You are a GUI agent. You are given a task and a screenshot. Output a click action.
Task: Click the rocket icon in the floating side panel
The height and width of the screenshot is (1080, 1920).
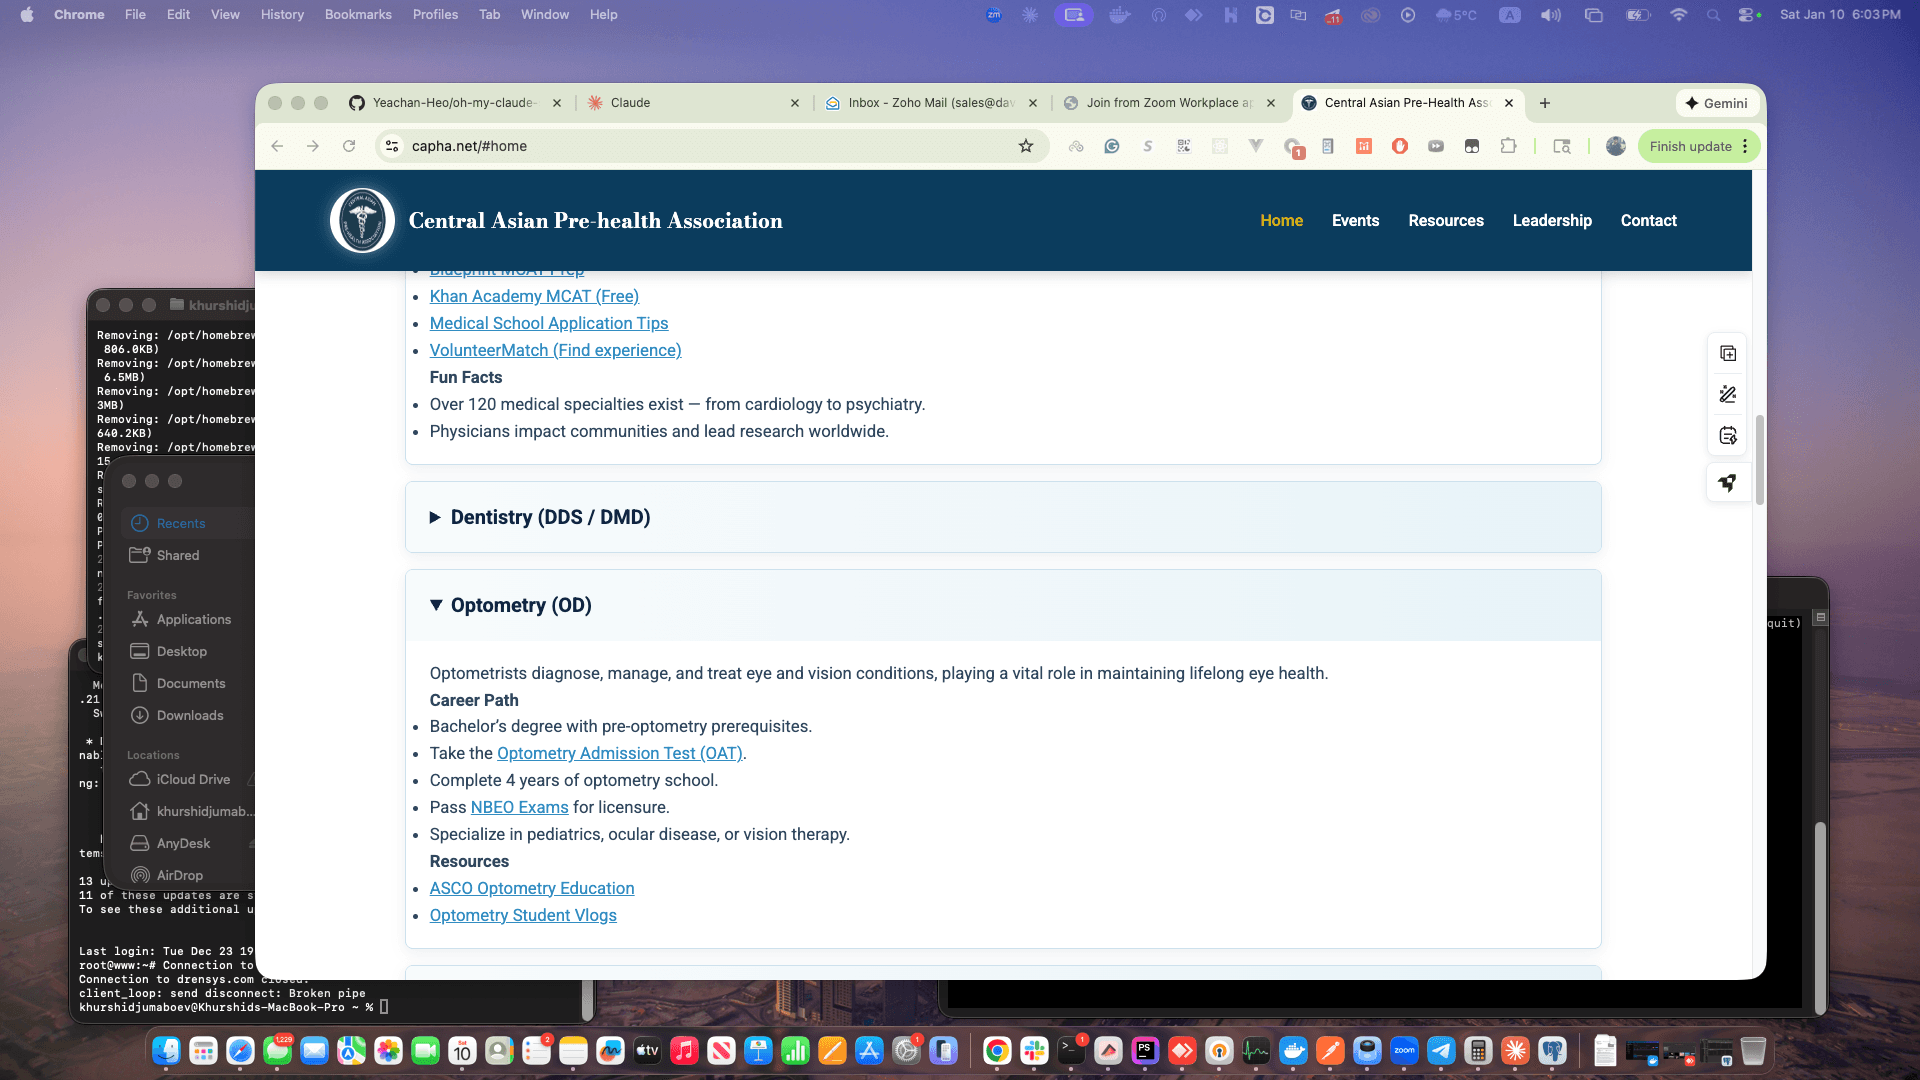pyautogui.click(x=1728, y=483)
